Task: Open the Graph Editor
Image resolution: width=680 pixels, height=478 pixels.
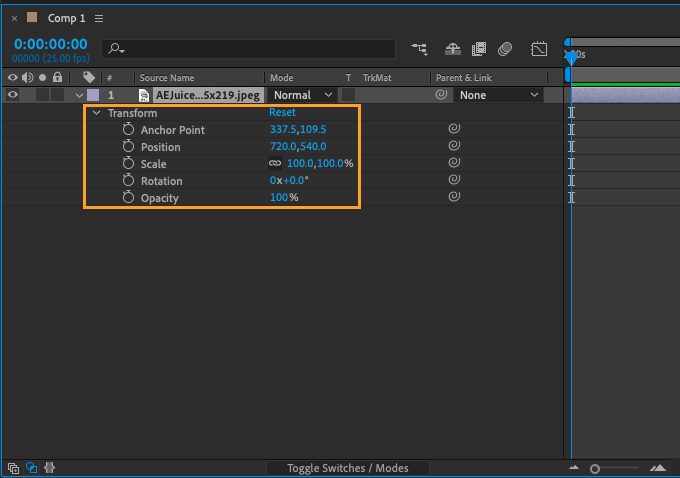Action: coord(539,48)
